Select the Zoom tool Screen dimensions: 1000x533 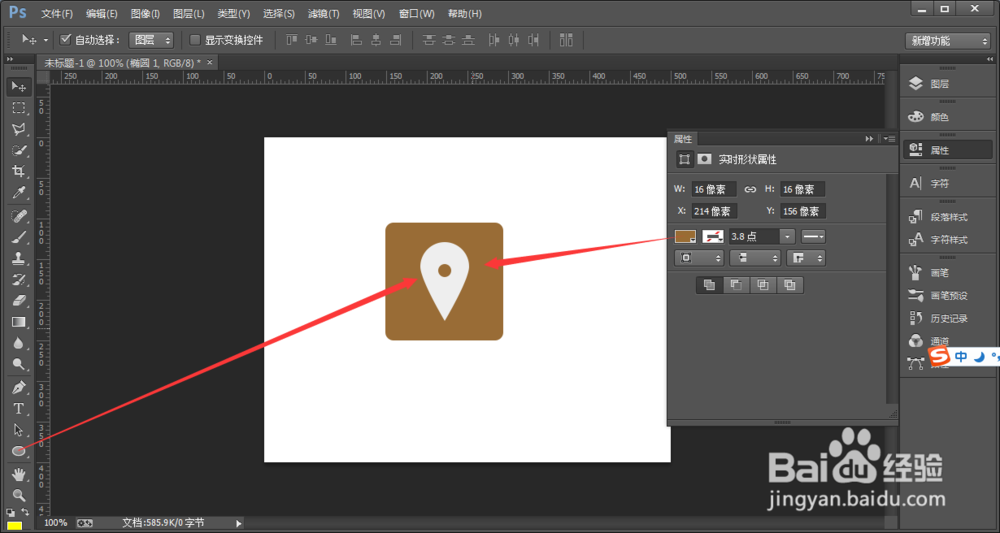pyautogui.click(x=18, y=495)
